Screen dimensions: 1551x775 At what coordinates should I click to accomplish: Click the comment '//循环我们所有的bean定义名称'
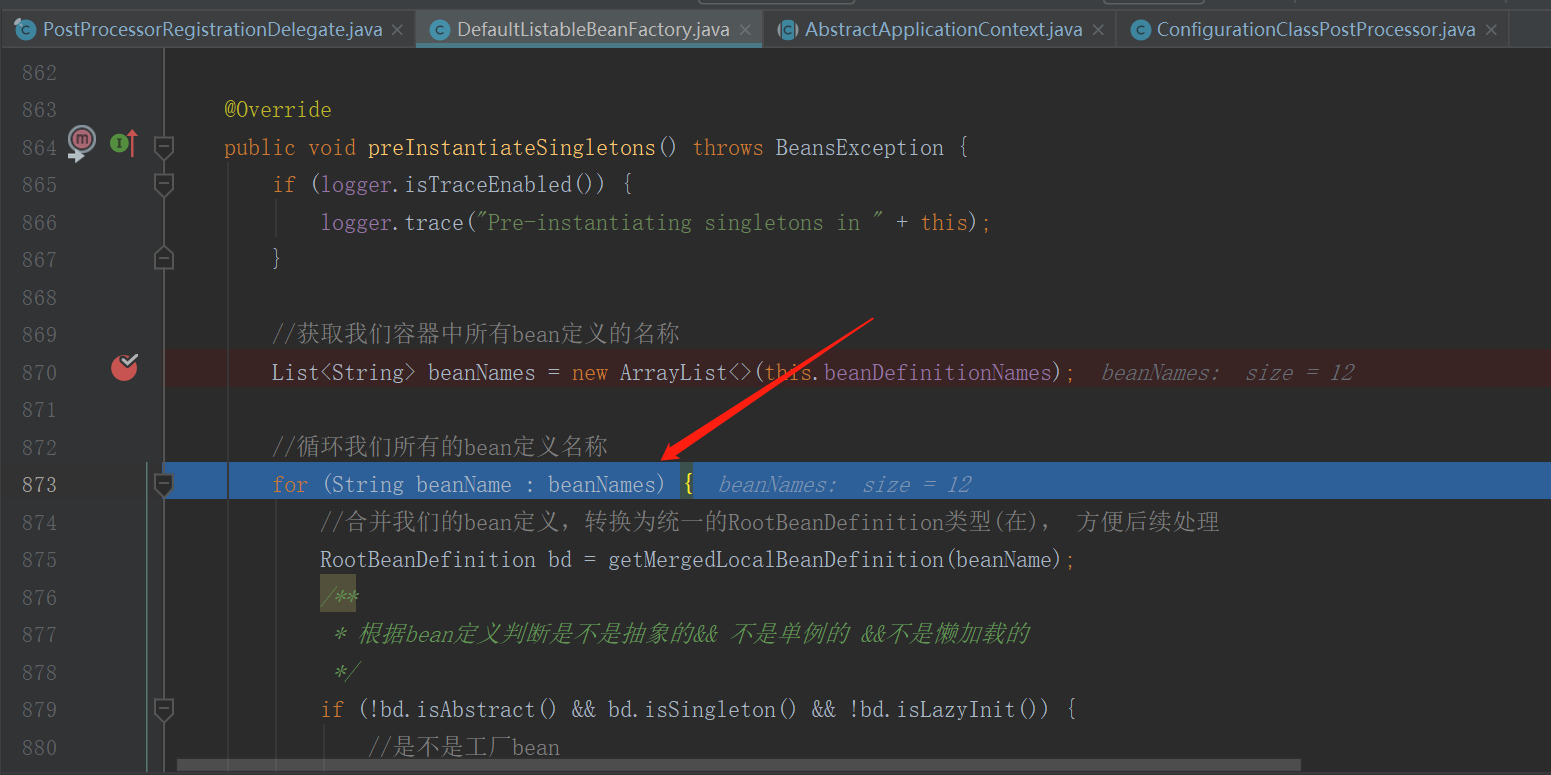tap(440, 447)
